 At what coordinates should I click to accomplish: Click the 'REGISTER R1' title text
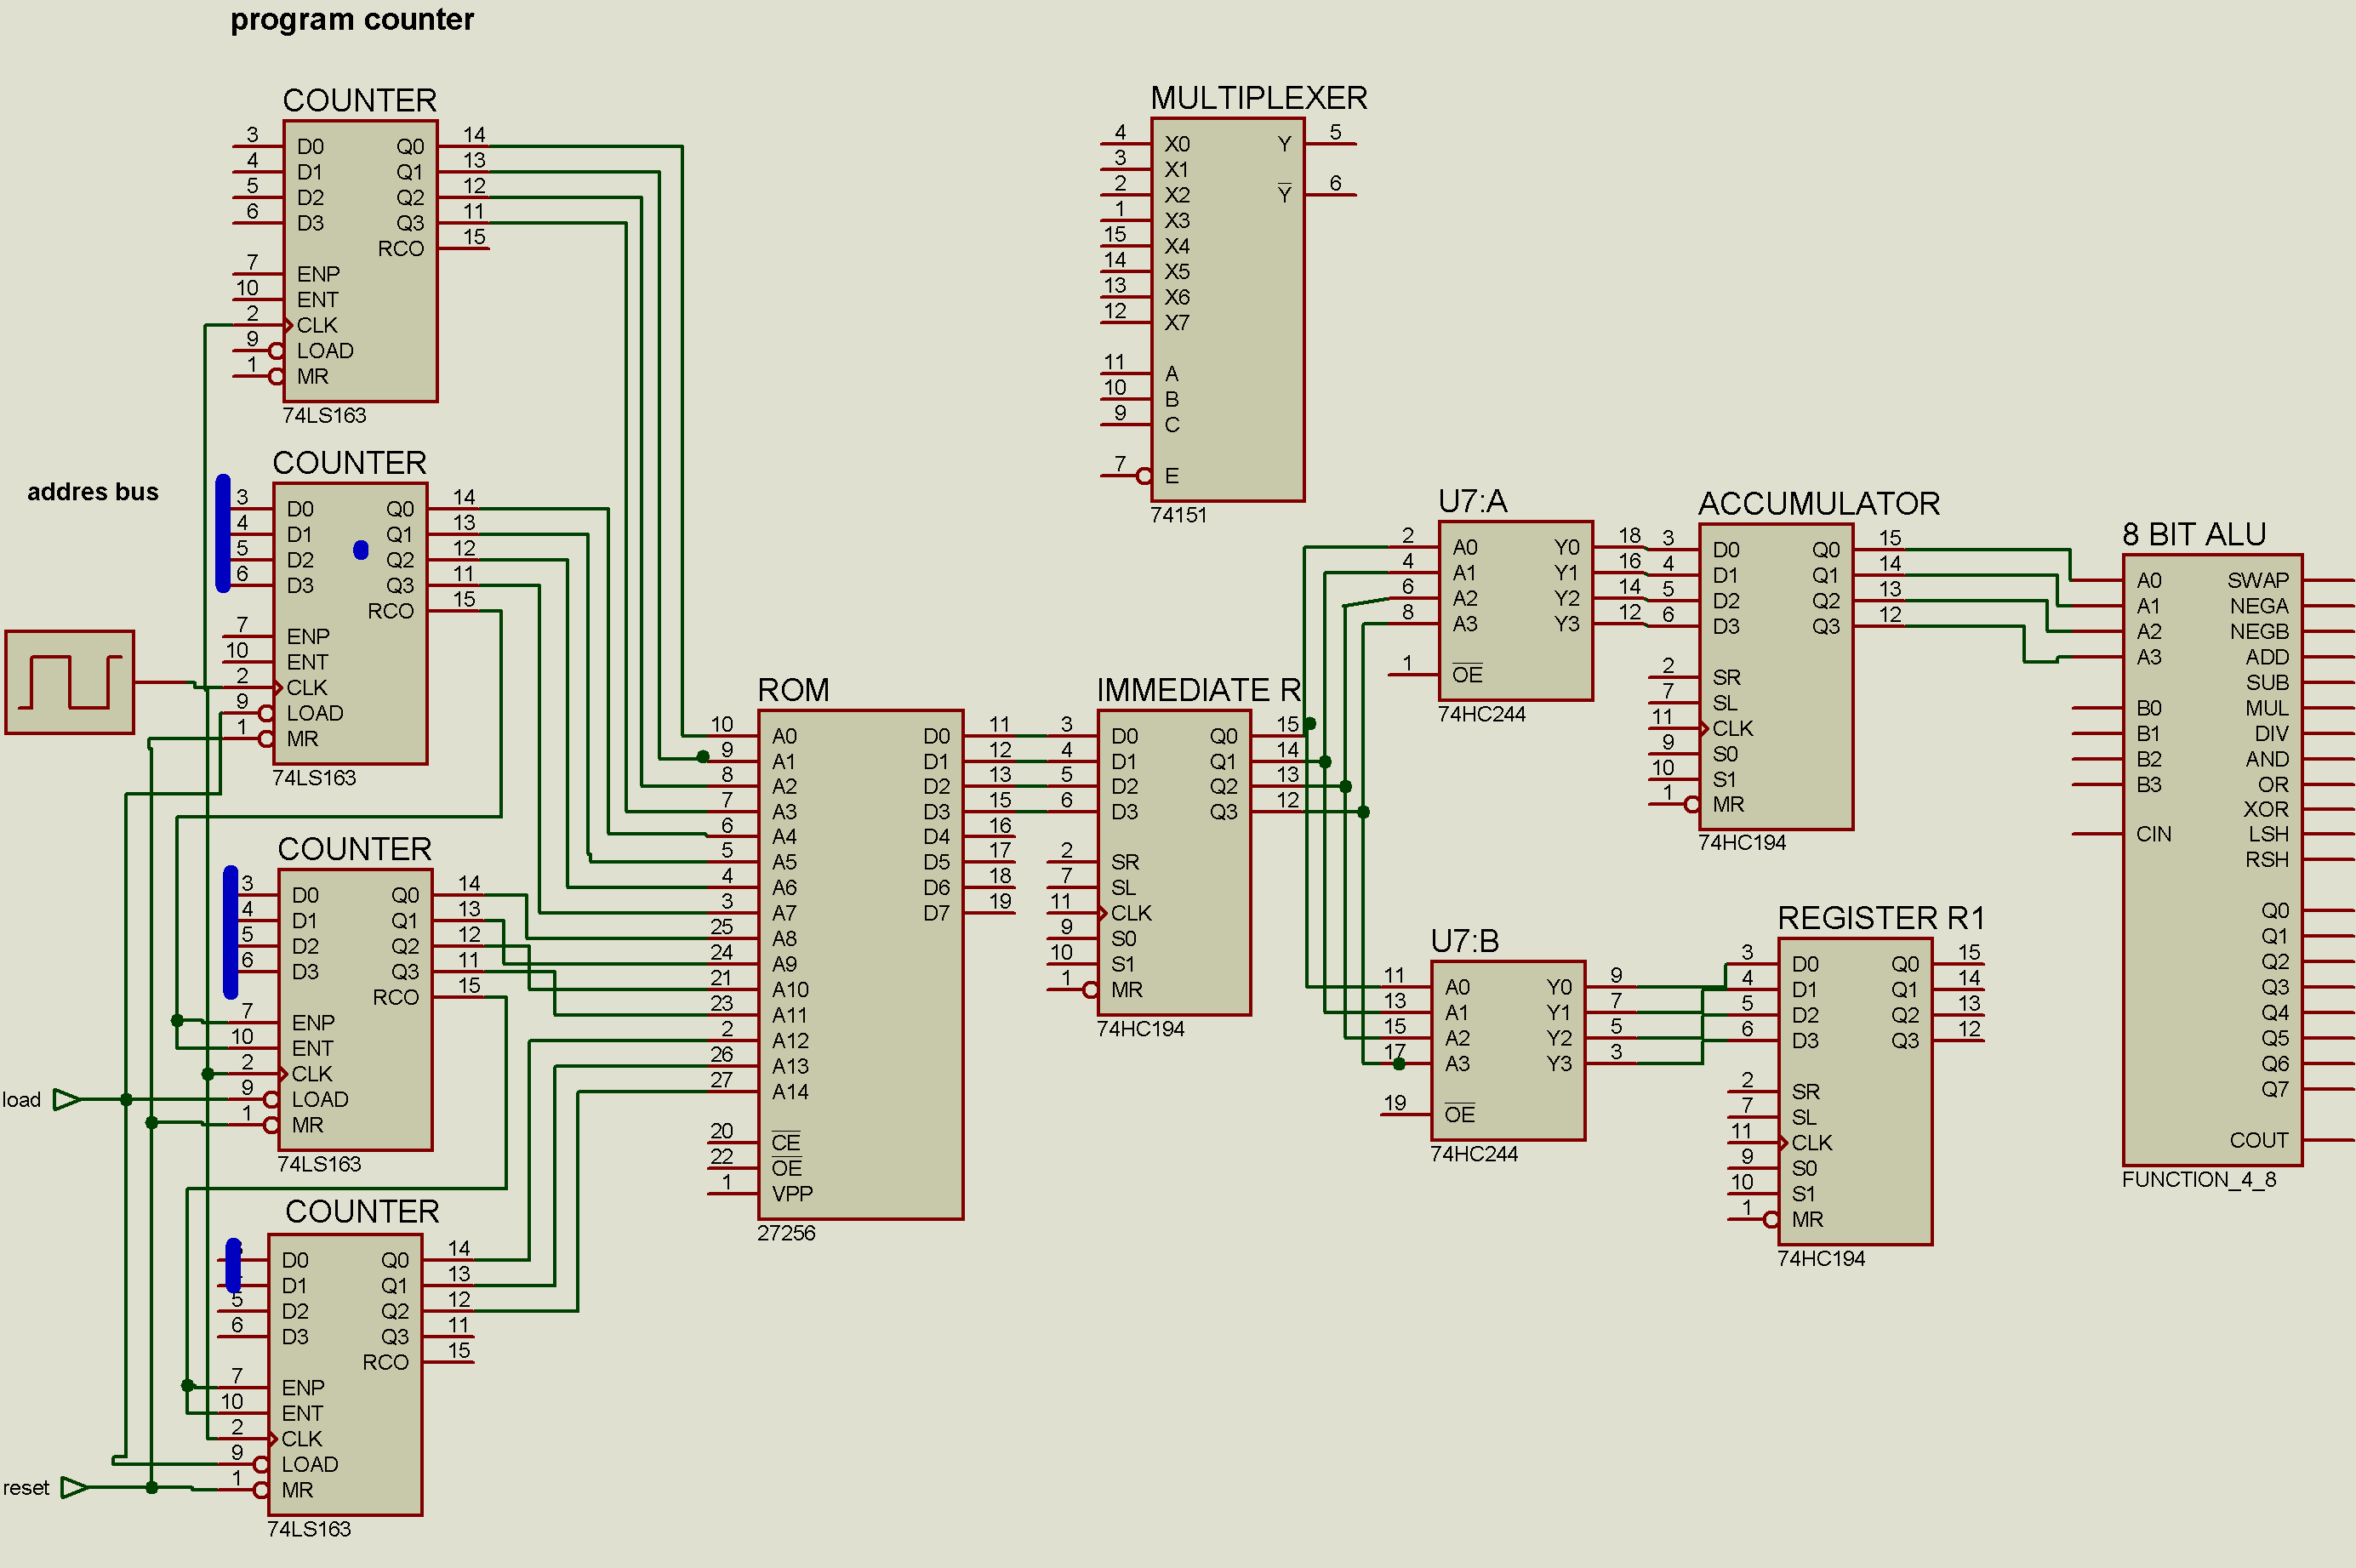[1881, 918]
